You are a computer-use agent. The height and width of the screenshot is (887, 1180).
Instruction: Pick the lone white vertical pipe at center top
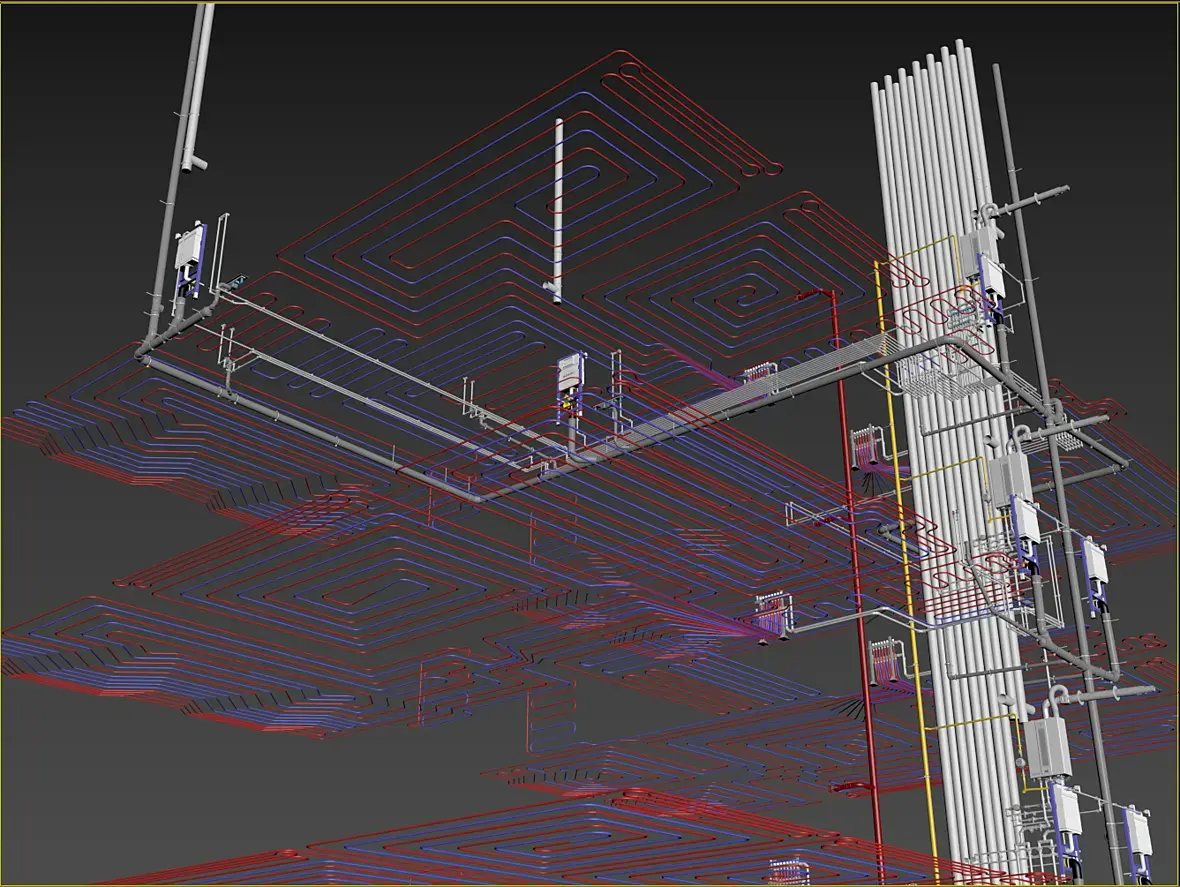pyautogui.click(x=558, y=211)
